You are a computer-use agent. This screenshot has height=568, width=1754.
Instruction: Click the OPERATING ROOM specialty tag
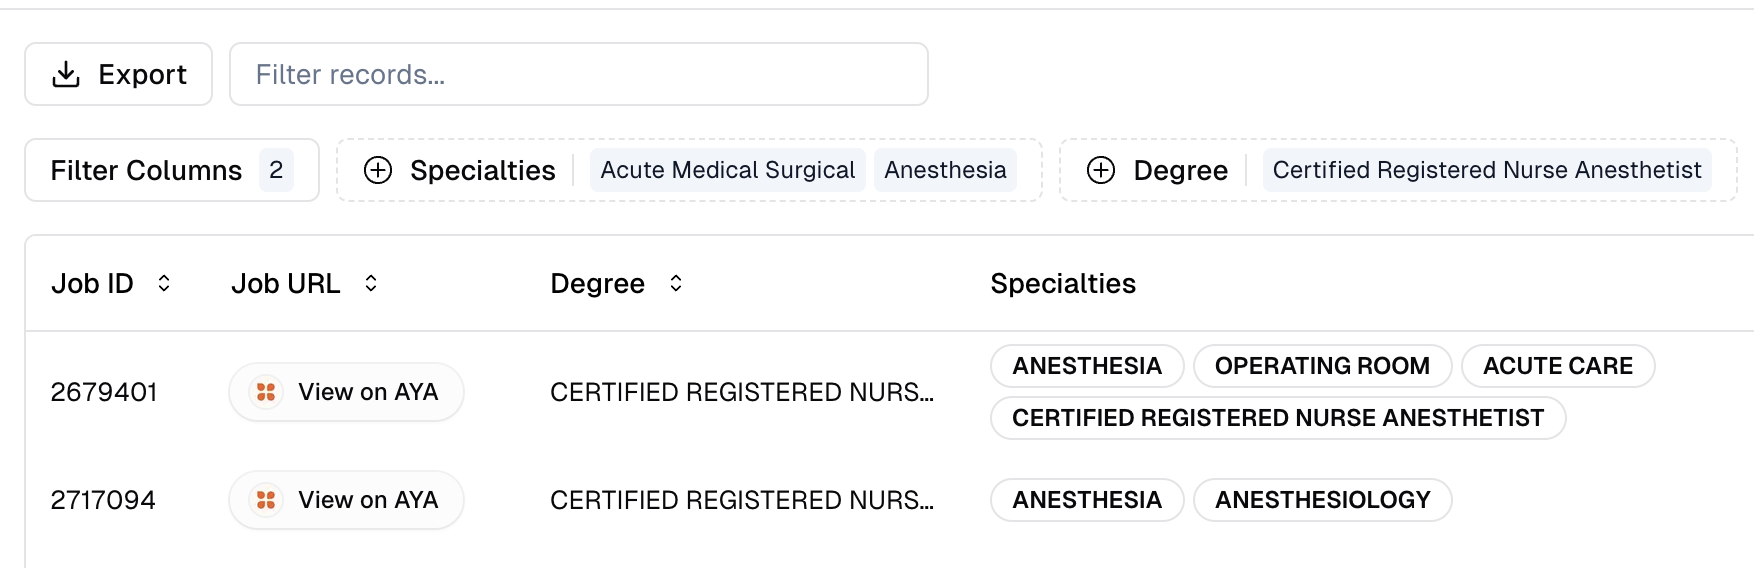point(1321,366)
